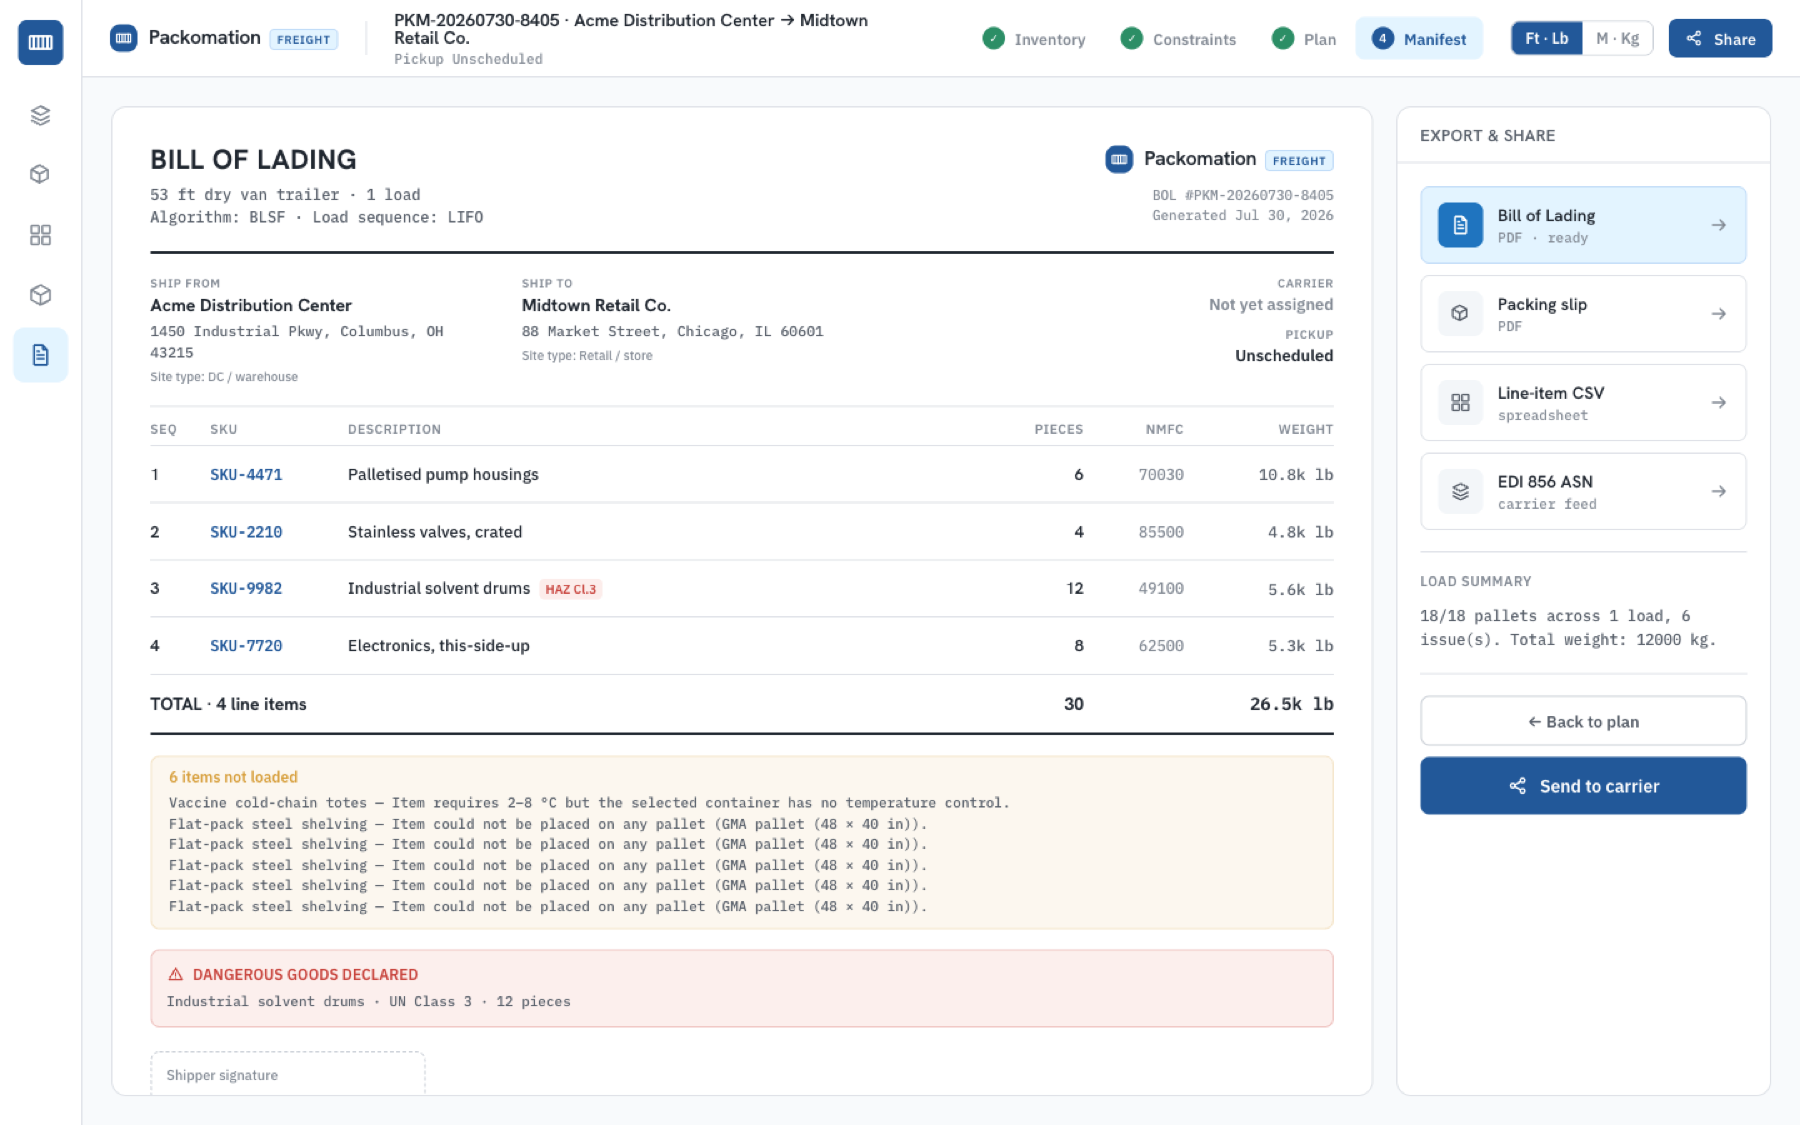The width and height of the screenshot is (1800, 1125).
Task: Select the Manifest step
Action: click(1419, 39)
